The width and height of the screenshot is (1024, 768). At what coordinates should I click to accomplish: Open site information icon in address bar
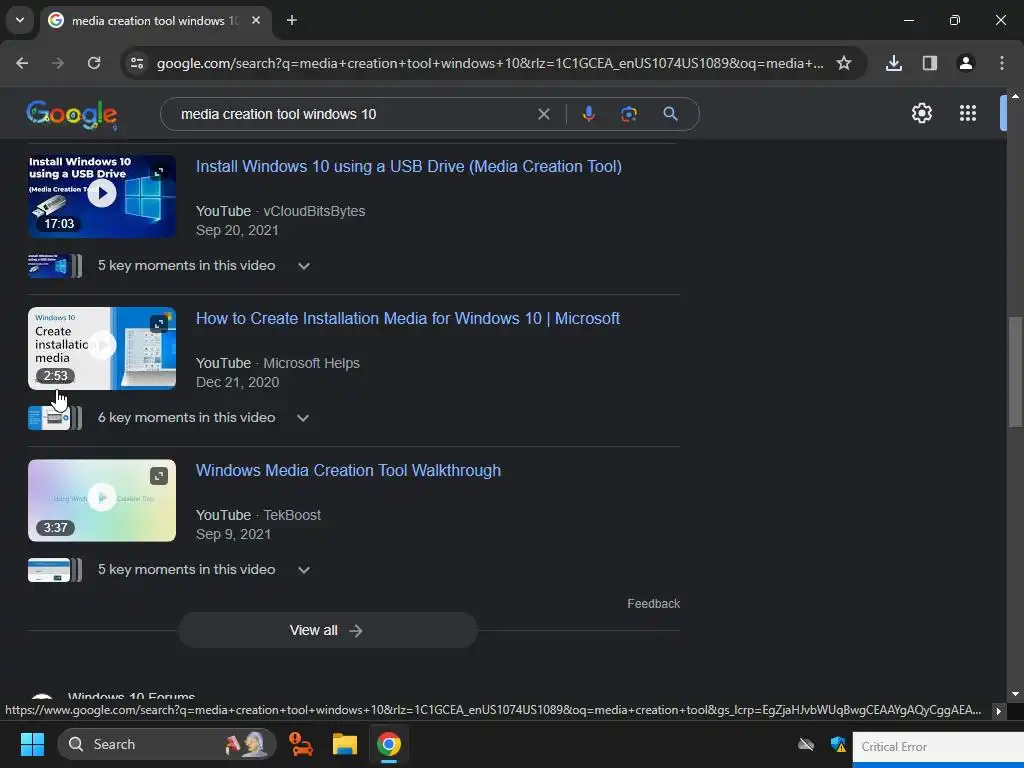pos(137,63)
